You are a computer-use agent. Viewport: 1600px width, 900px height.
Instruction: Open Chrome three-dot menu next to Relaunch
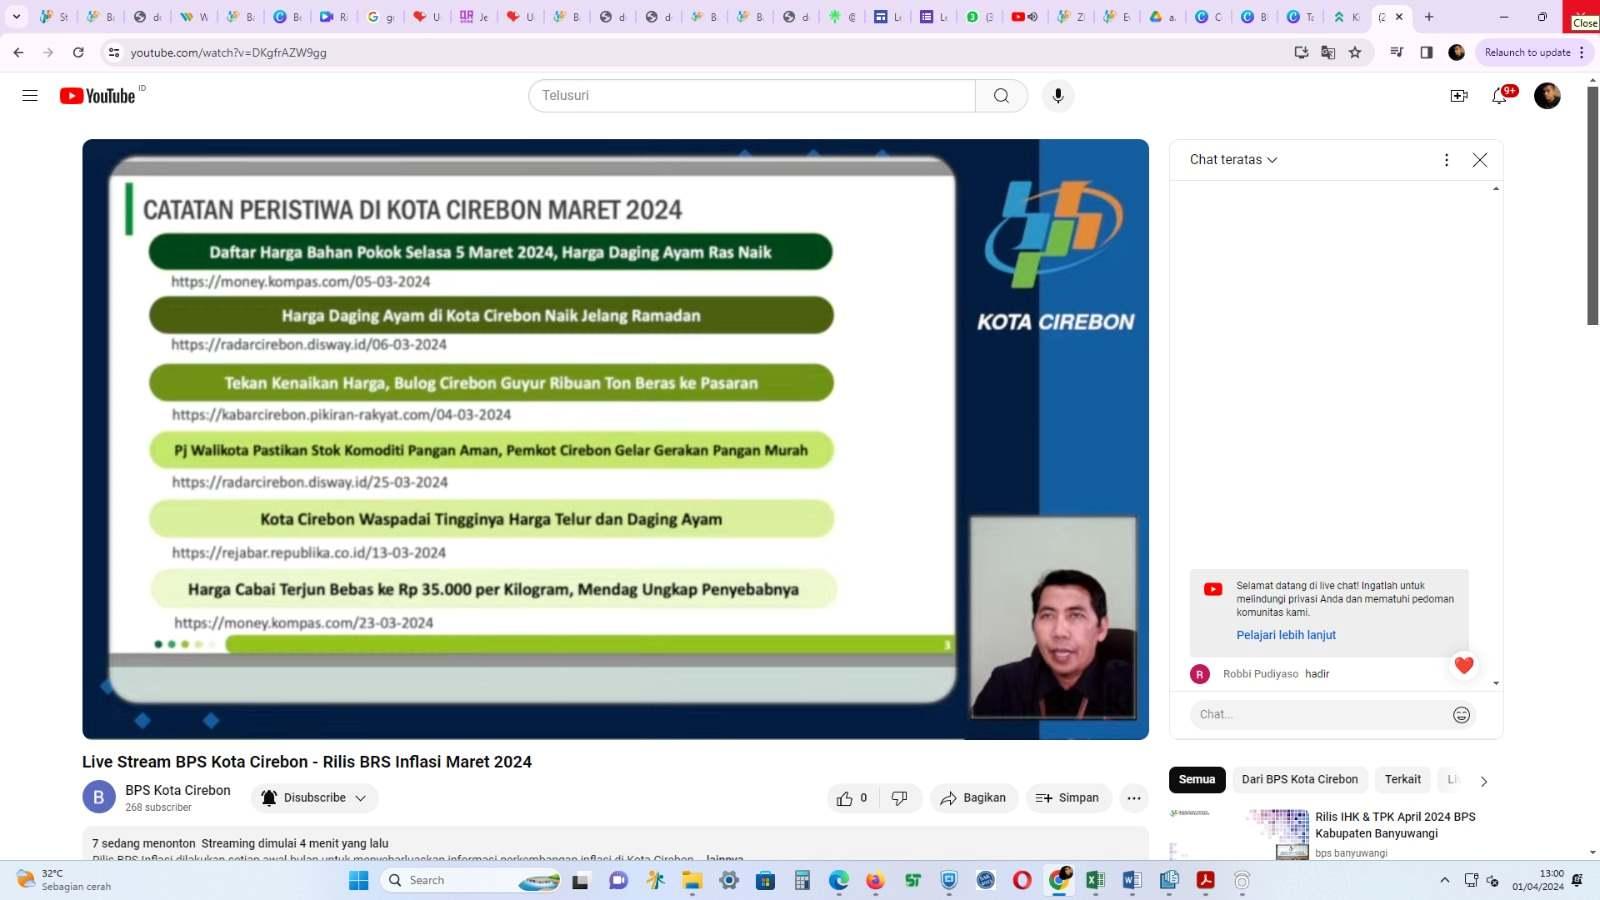tap(1582, 52)
